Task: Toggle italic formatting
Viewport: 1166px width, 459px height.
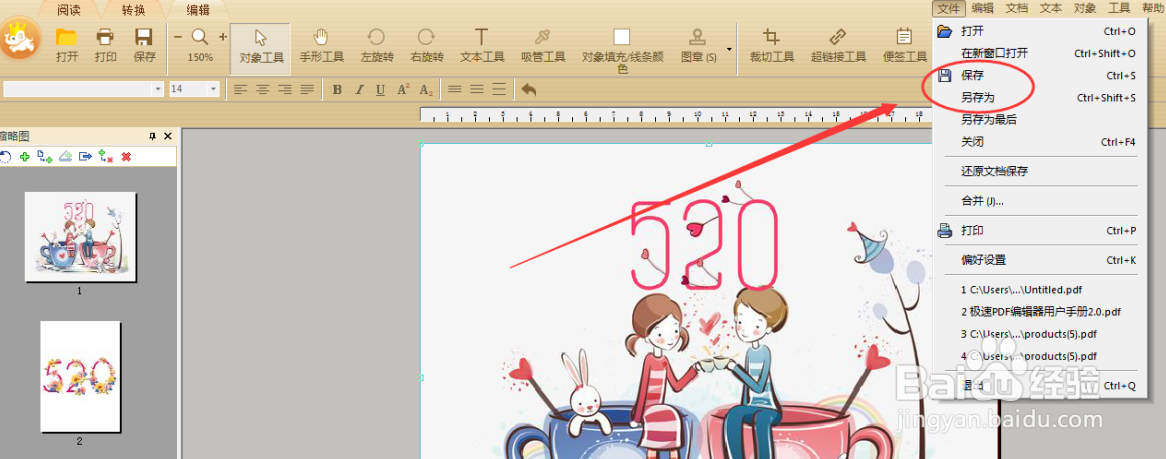Action: [359, 89]
